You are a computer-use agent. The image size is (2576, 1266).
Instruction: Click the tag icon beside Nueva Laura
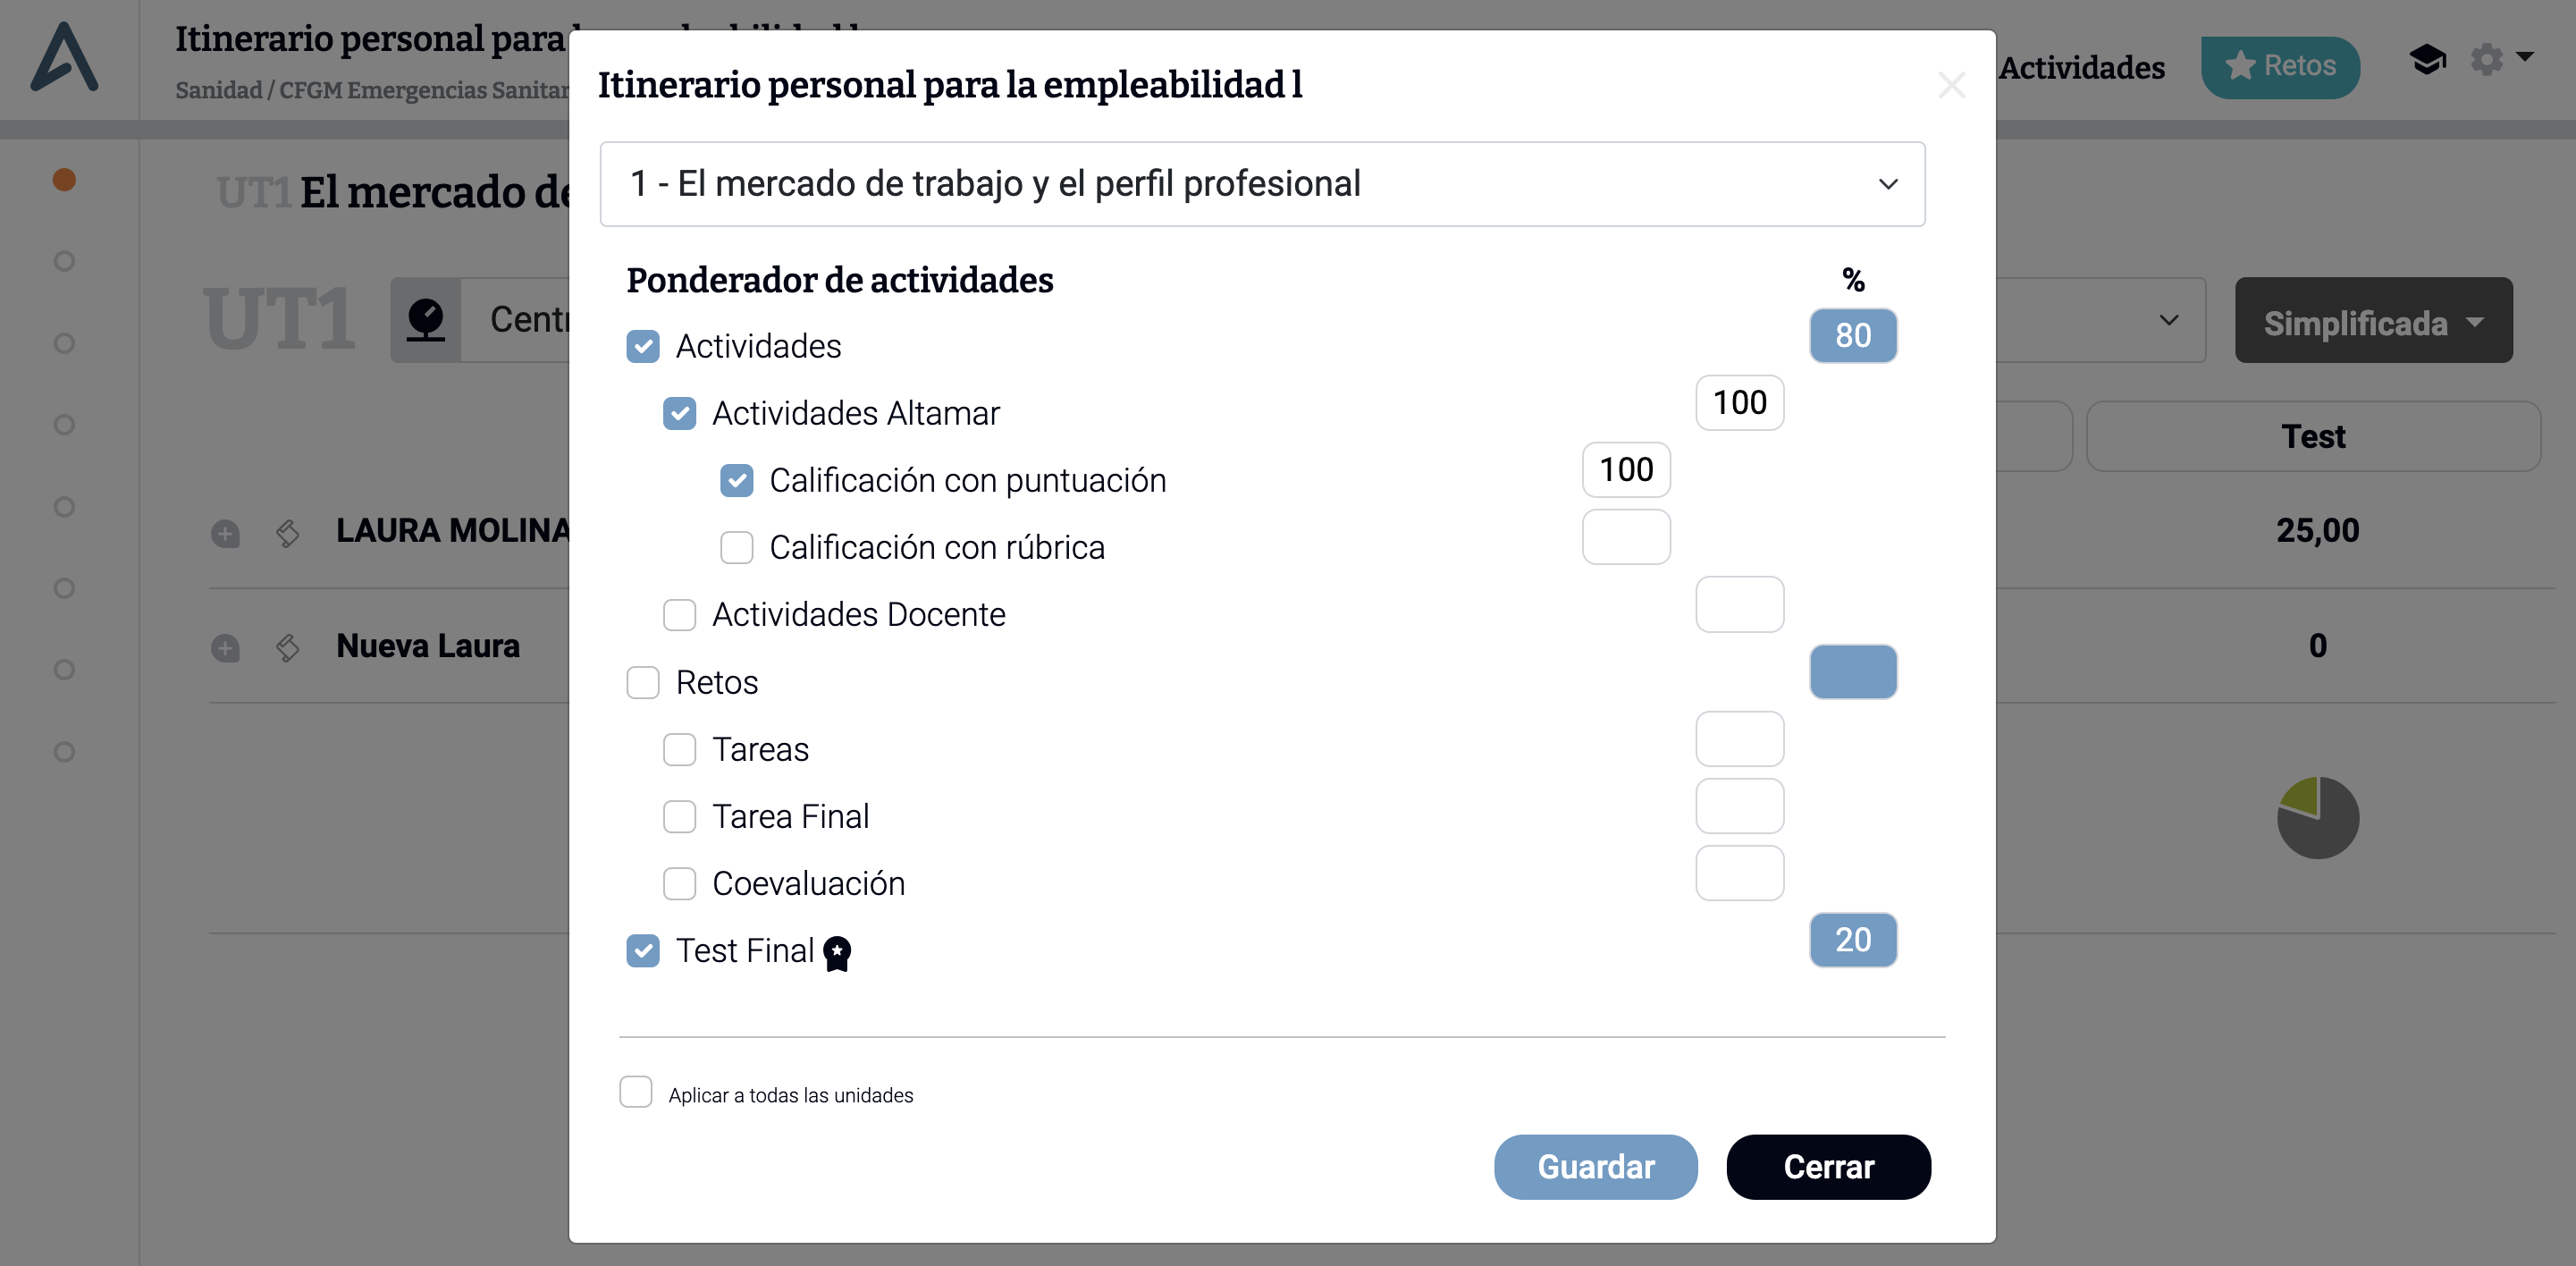point(288,648)
